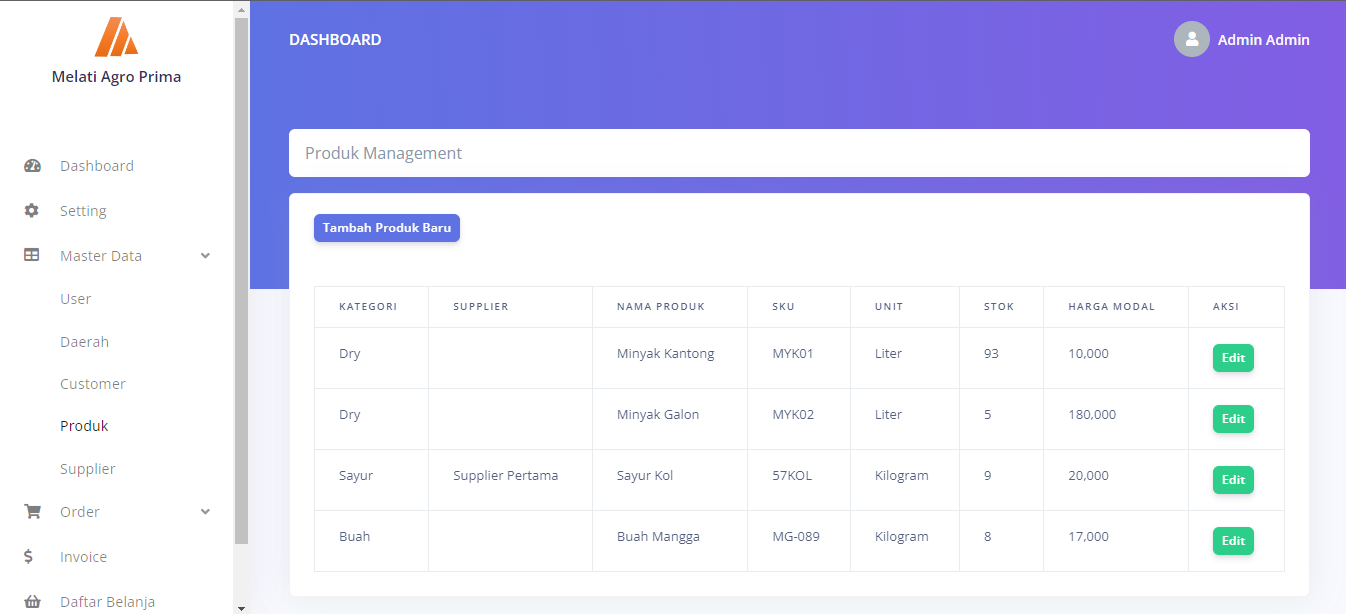
Task: Click the Setting gear icon
Action: coord(32,211)
